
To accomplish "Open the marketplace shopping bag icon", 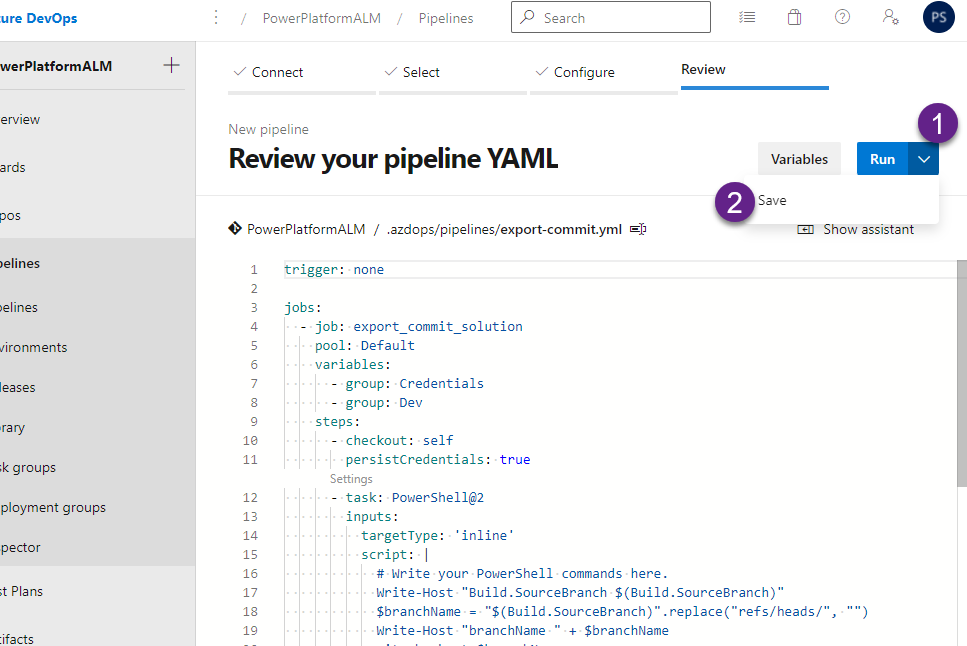I will click(x=794, y=18).
